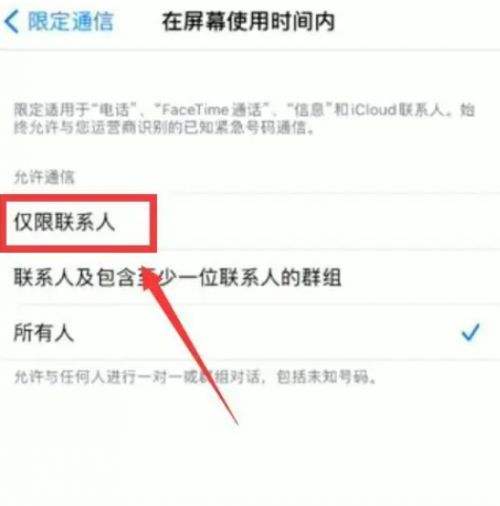This screenshot has width=500, height=506.
Task: Tap the blue back chevron icon
Action: point(12,21)
